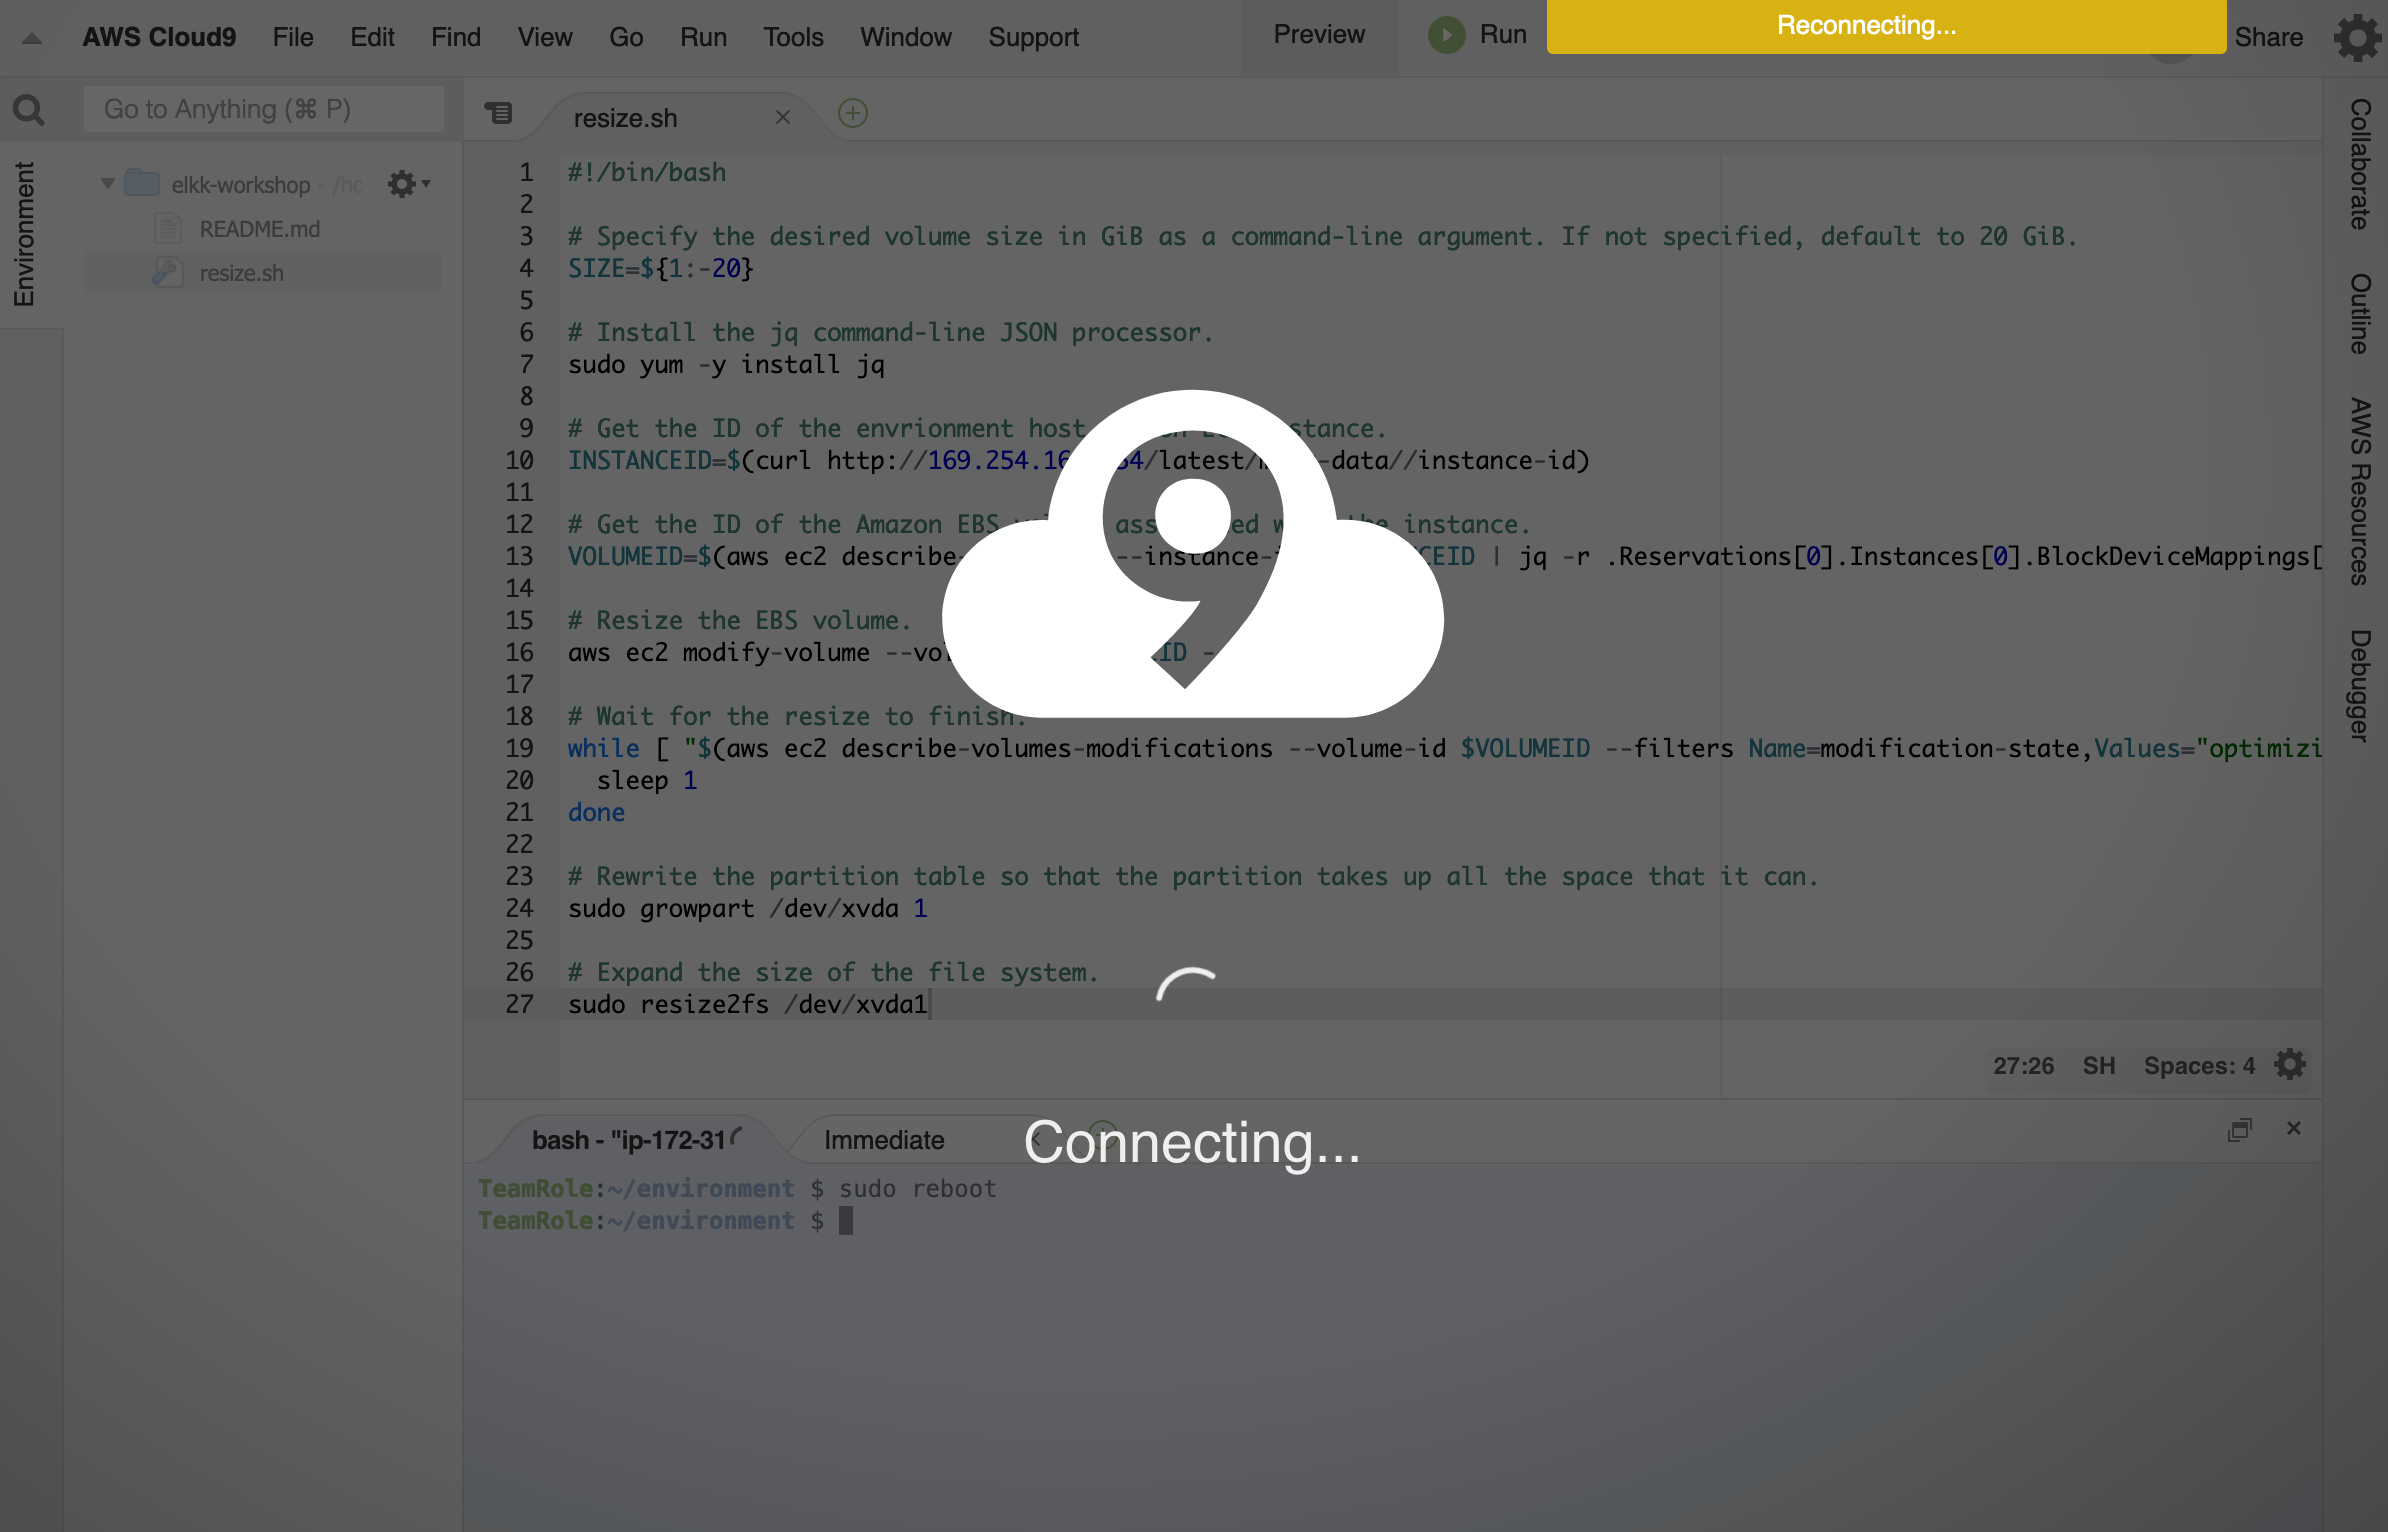Open the View menu

[x=545, y=37]
